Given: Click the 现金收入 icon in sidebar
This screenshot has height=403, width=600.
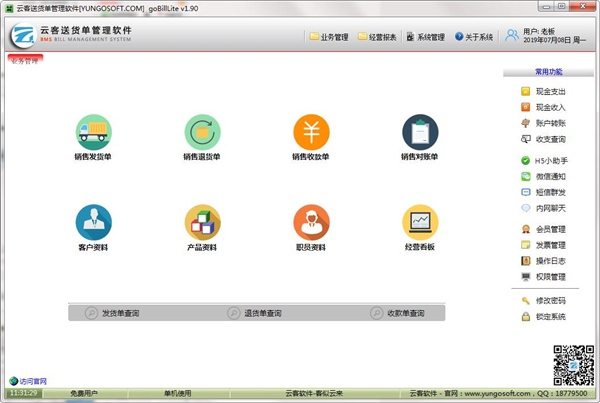Looking at the screenshot, I should pos(526,107).
